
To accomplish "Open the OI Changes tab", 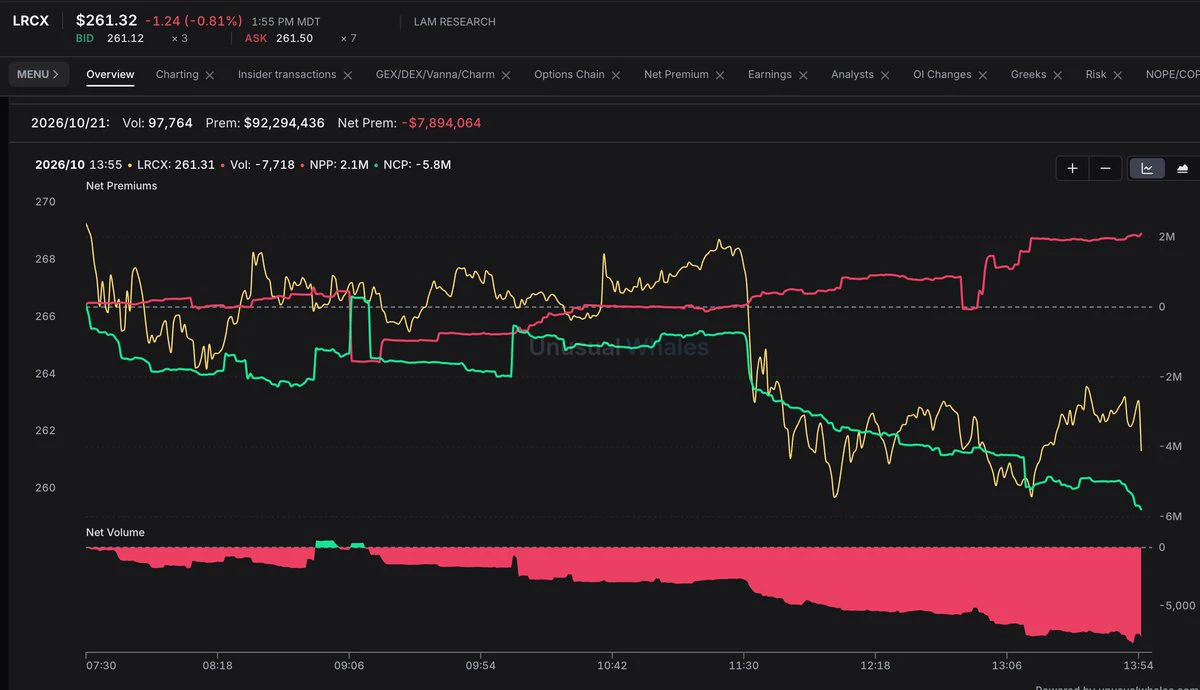I will (x=942, y=74).
